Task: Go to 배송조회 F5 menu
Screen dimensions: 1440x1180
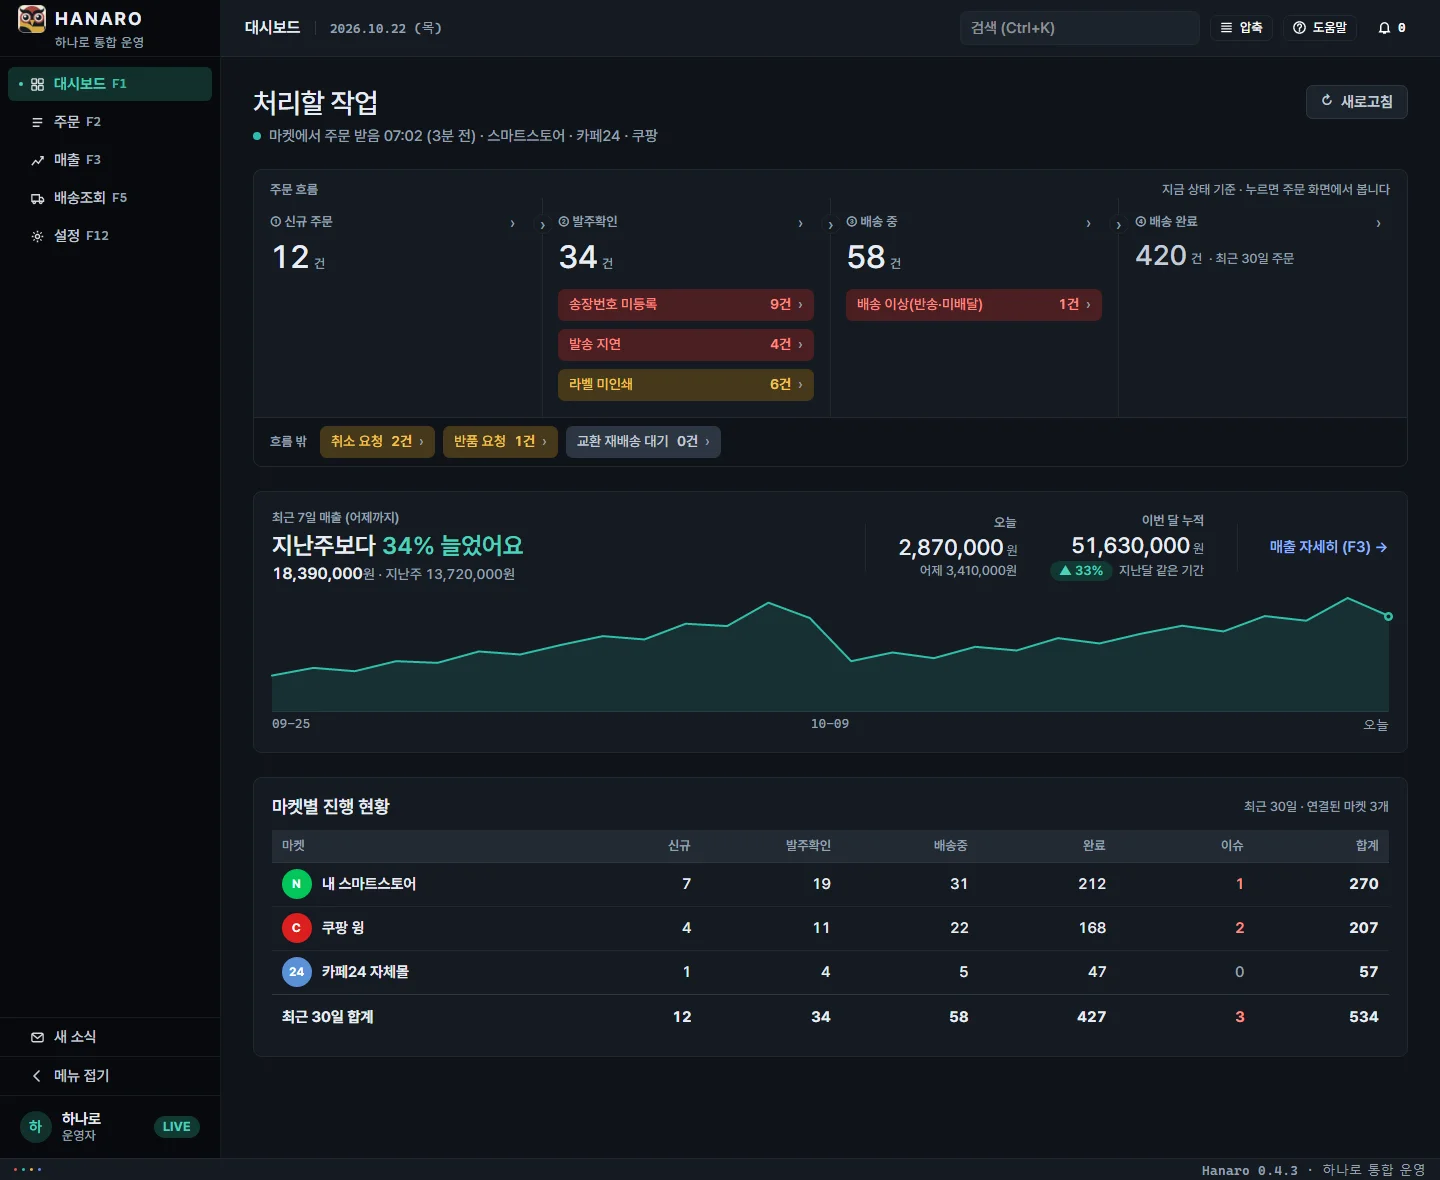Action: pyautogui.click(x=110, y=198)
